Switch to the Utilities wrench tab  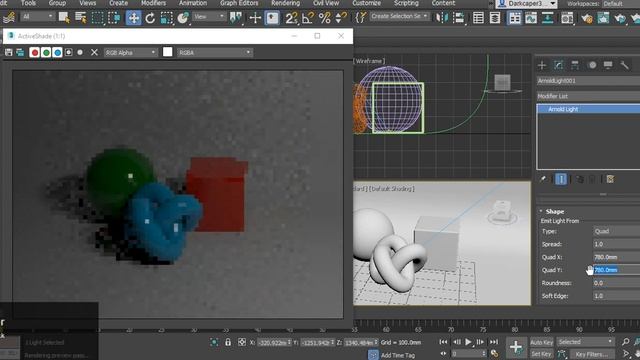point(624,65)
